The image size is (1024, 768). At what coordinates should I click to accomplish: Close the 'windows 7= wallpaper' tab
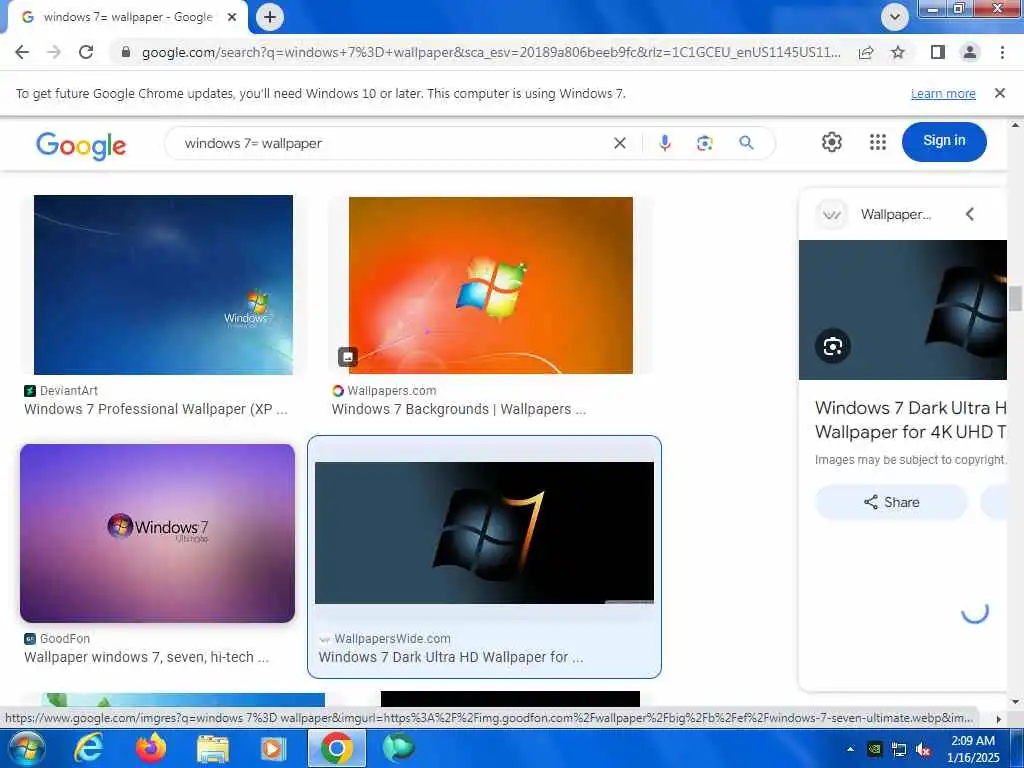point(232,17)
